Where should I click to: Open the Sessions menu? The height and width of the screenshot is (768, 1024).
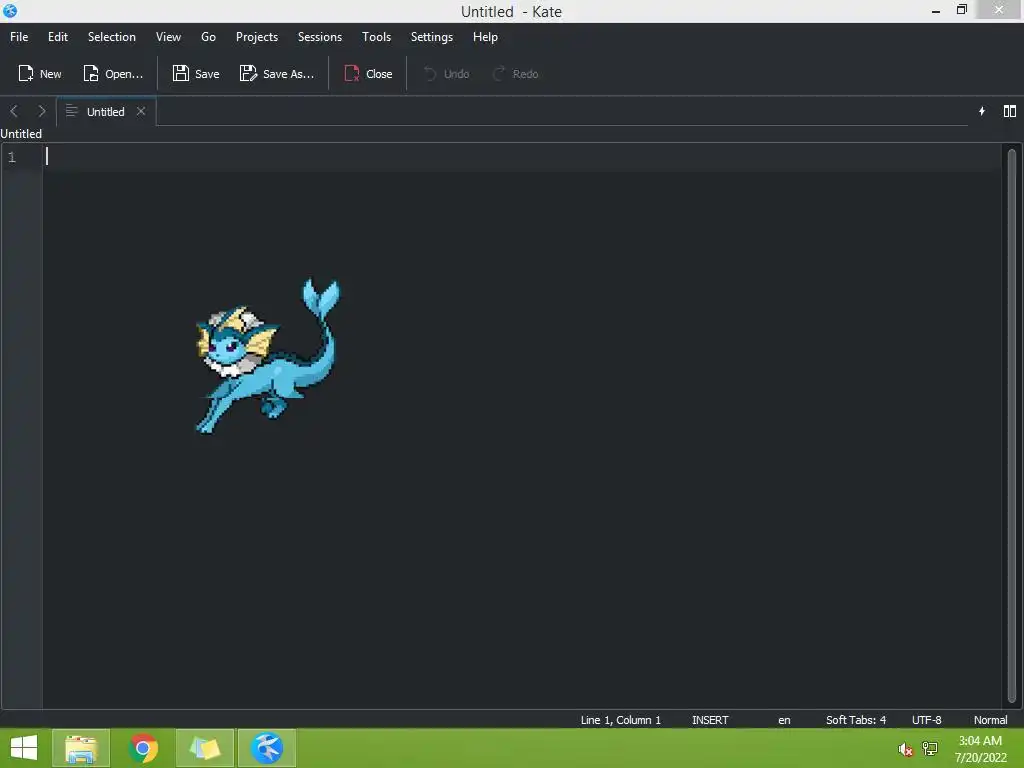click(x=319, y=37)
